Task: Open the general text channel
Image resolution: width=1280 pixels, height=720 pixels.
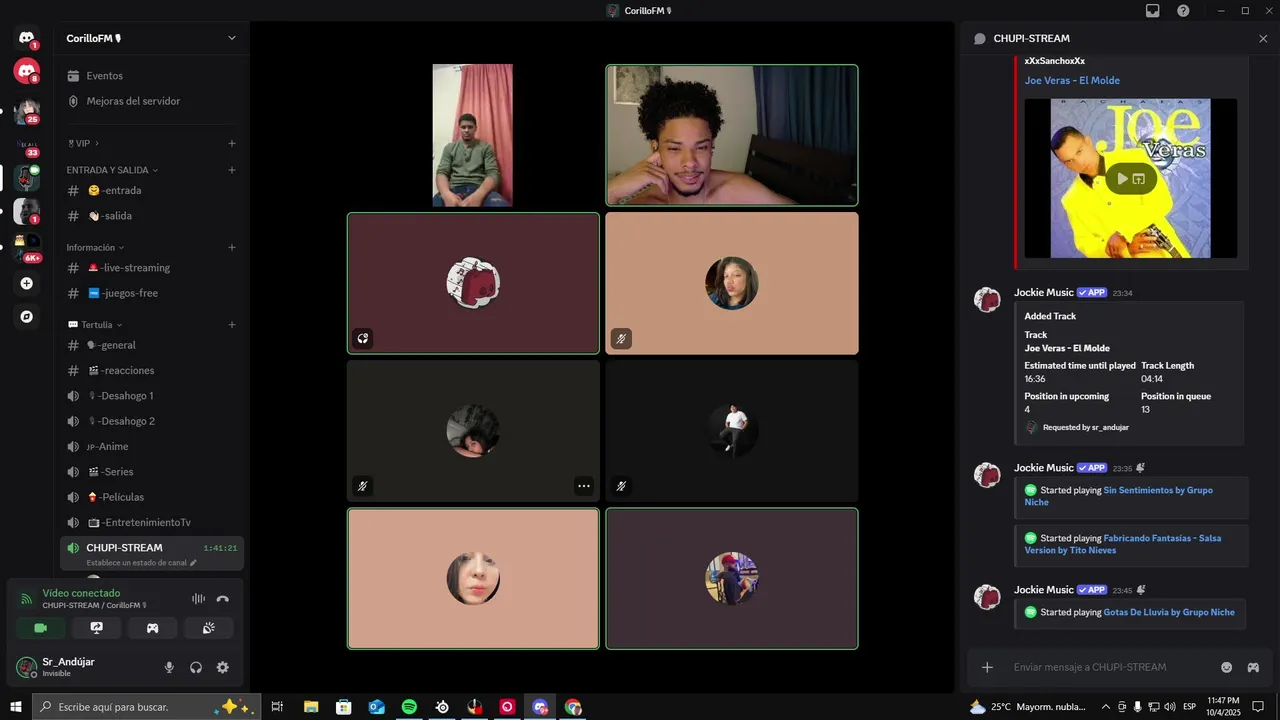Action: [152, 345]
